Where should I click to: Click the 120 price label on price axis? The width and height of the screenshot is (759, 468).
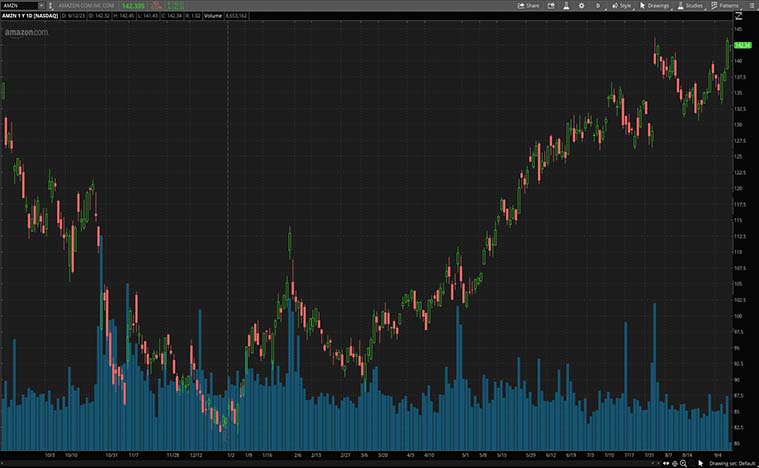[x=738, y=188]
